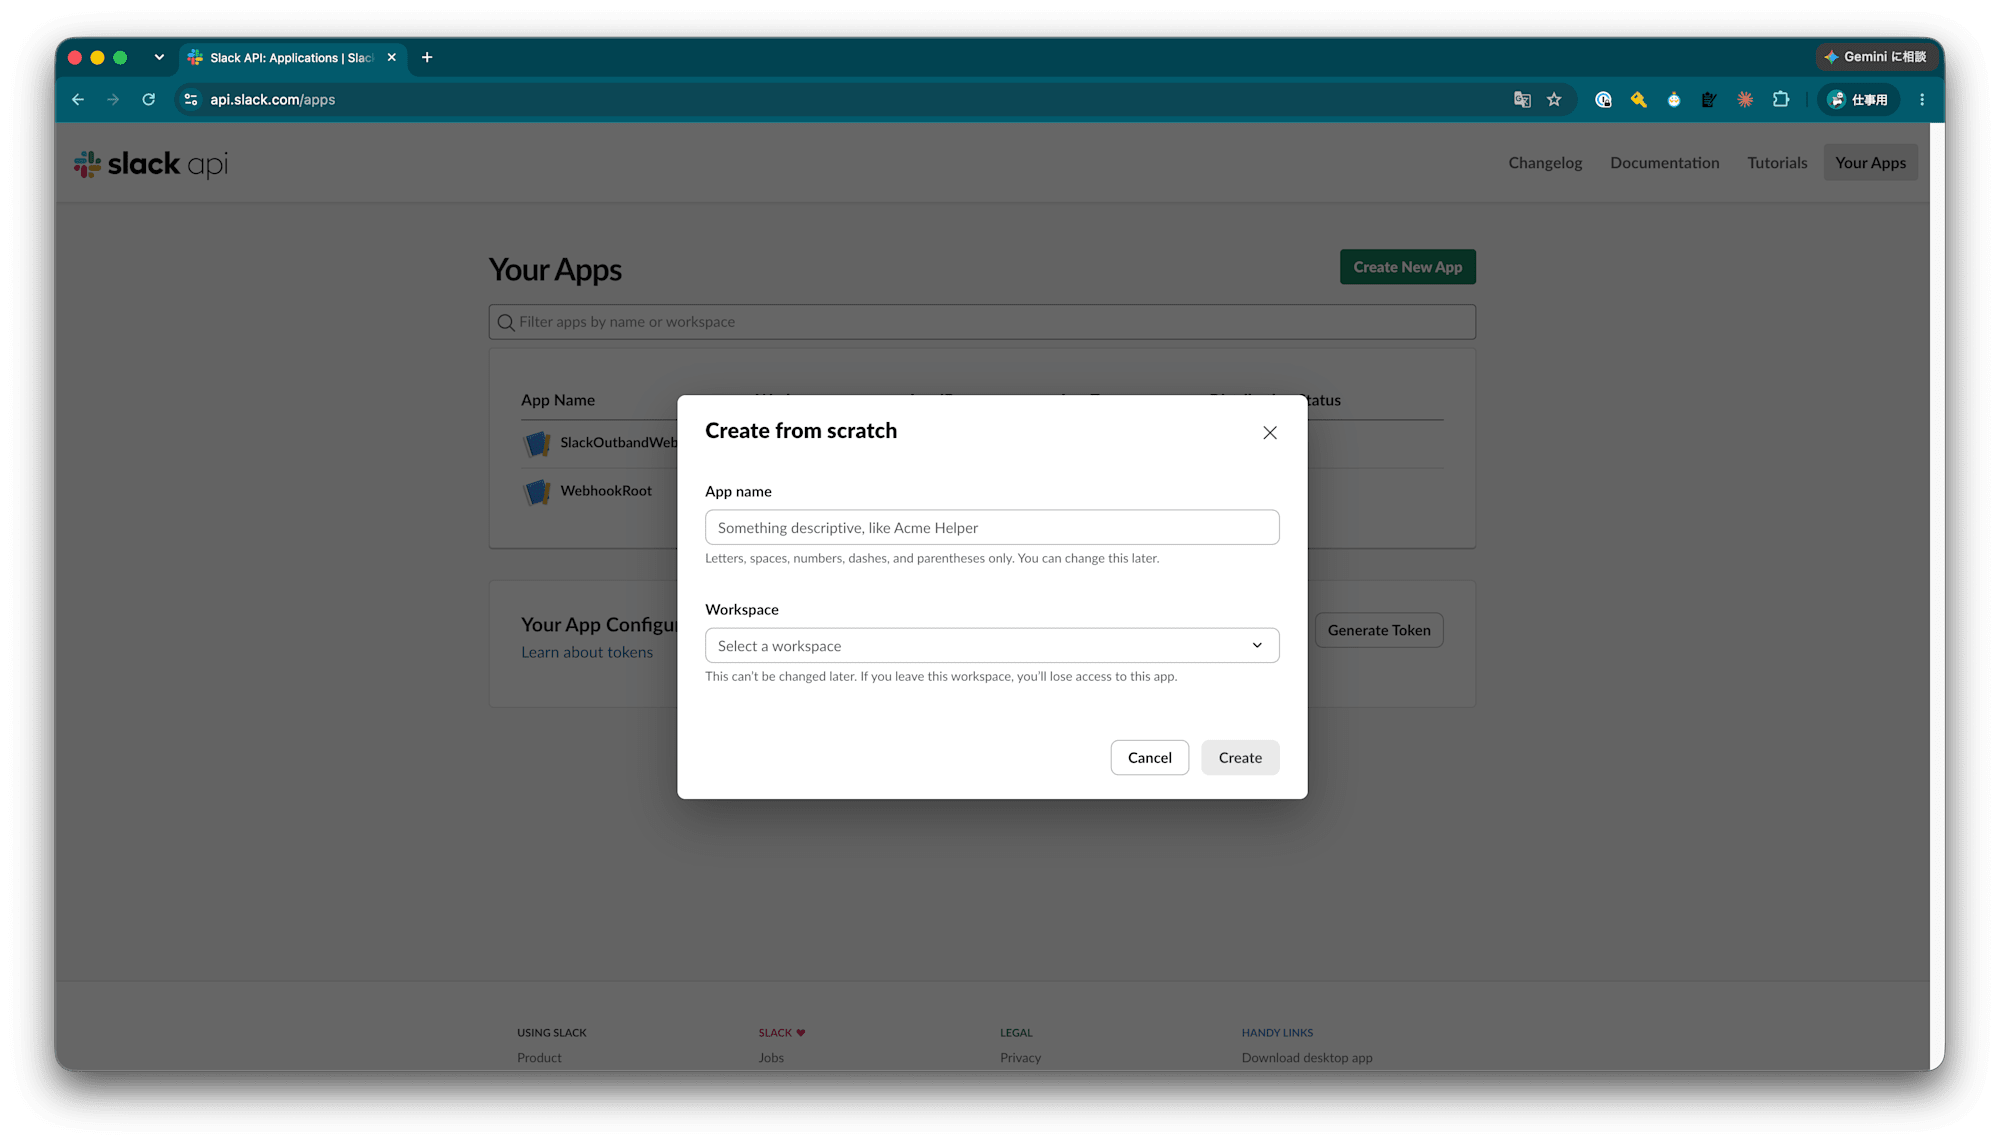The image size is (2000, 1144).
Task: Open the browser extensions puzzle icon
Action: (1781, 100)
